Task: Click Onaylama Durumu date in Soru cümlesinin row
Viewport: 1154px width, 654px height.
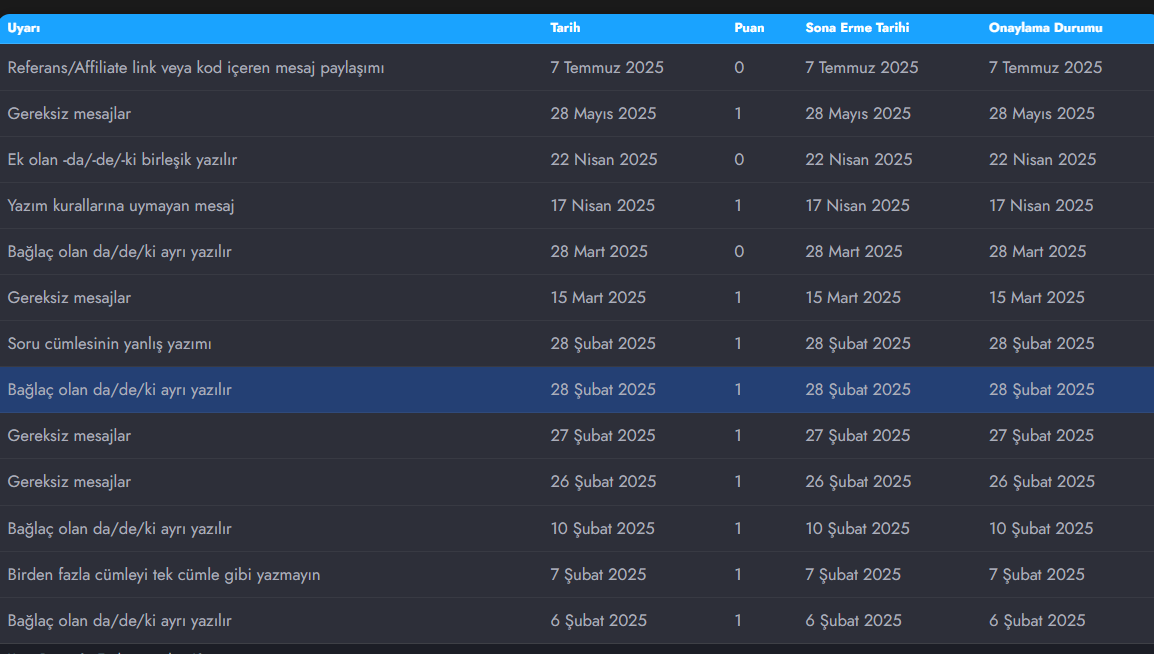Action: click(x=1041, y=344)
